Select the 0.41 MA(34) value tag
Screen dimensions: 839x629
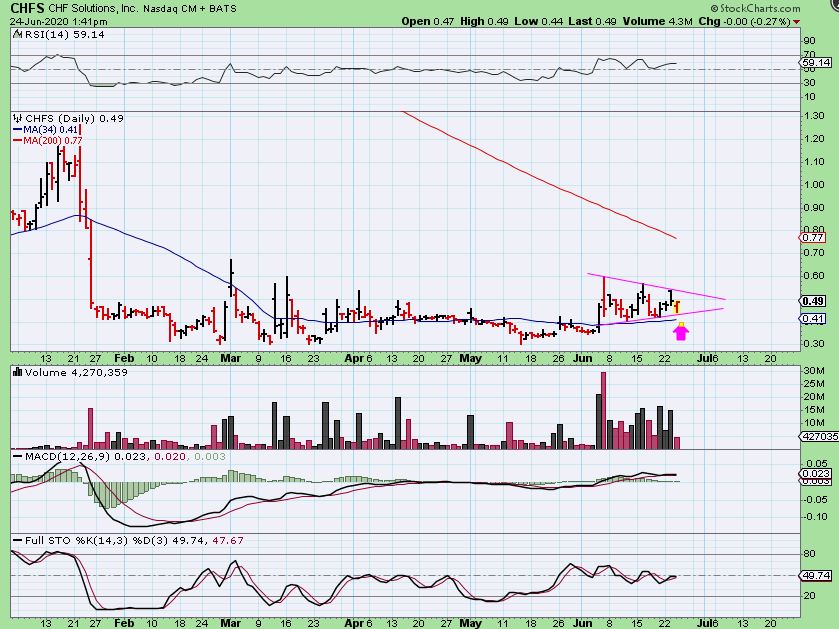click(813, 319)
